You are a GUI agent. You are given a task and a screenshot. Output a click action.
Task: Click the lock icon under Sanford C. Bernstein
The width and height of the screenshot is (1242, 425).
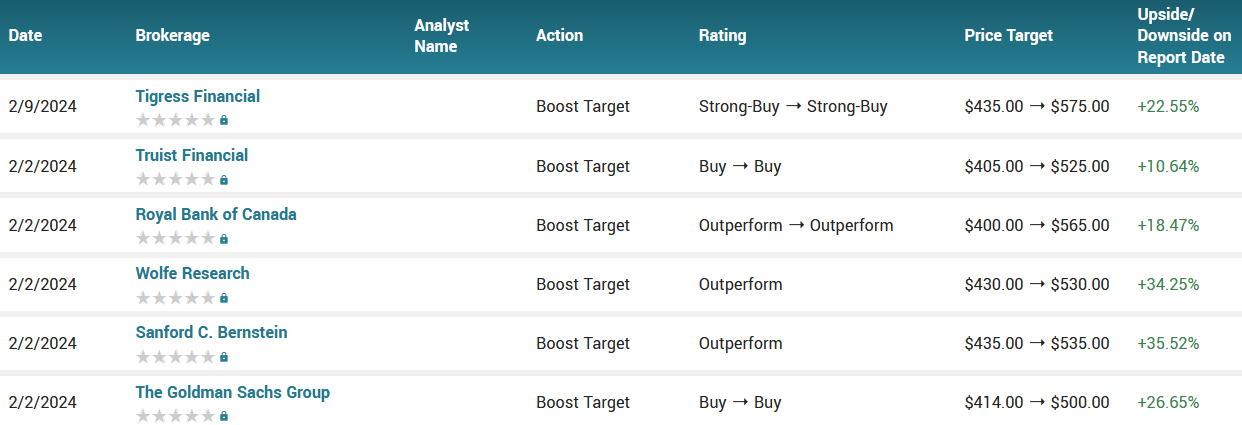tap(224, 357)
